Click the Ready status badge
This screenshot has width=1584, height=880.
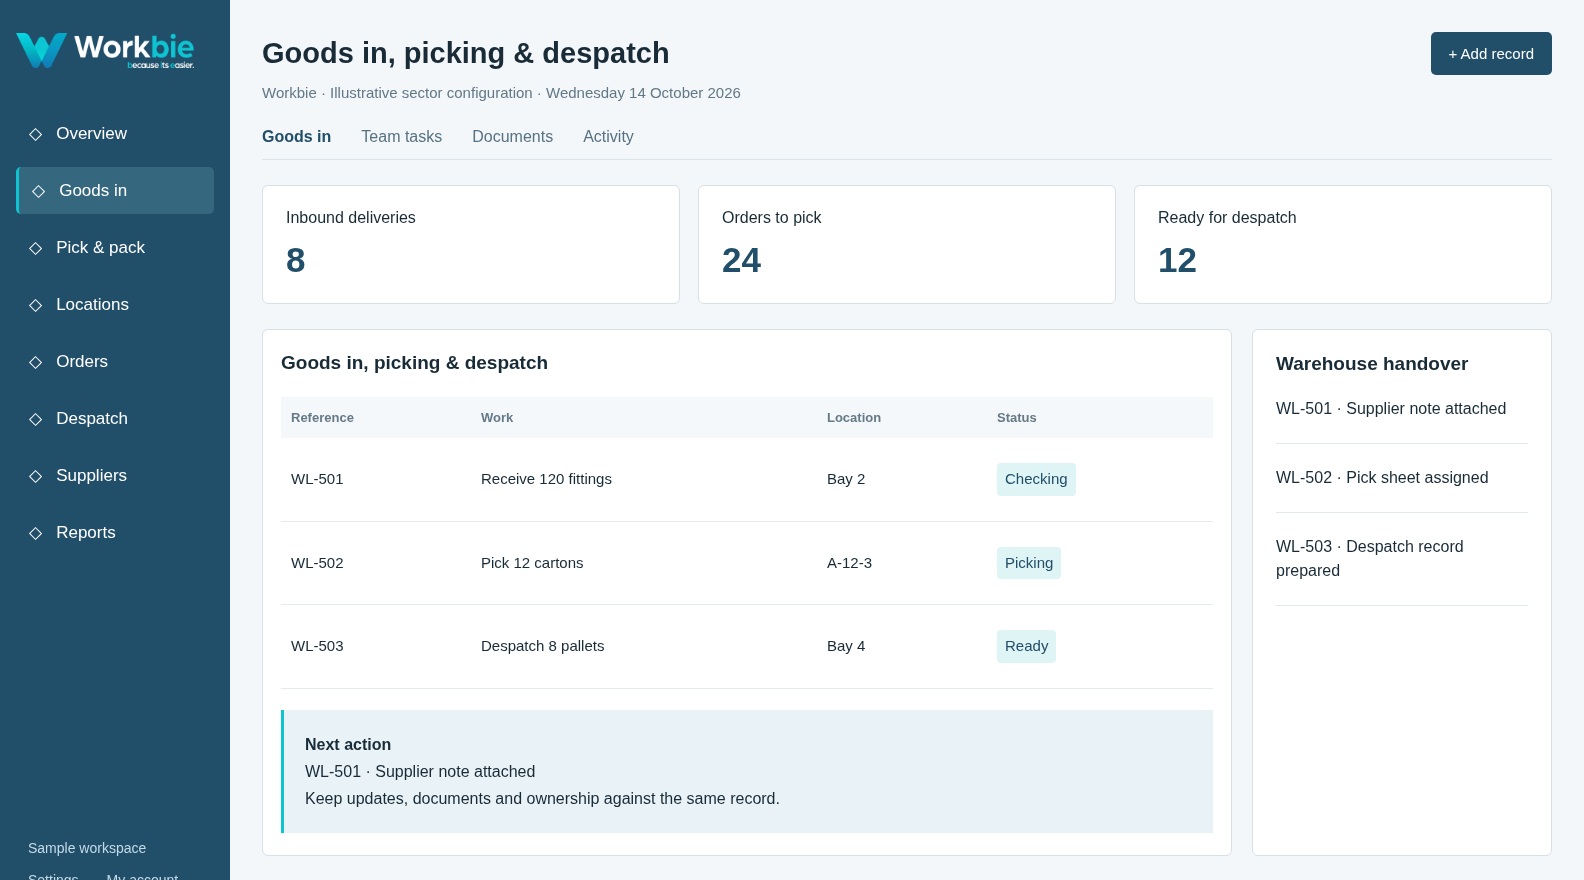(1026, 646)
